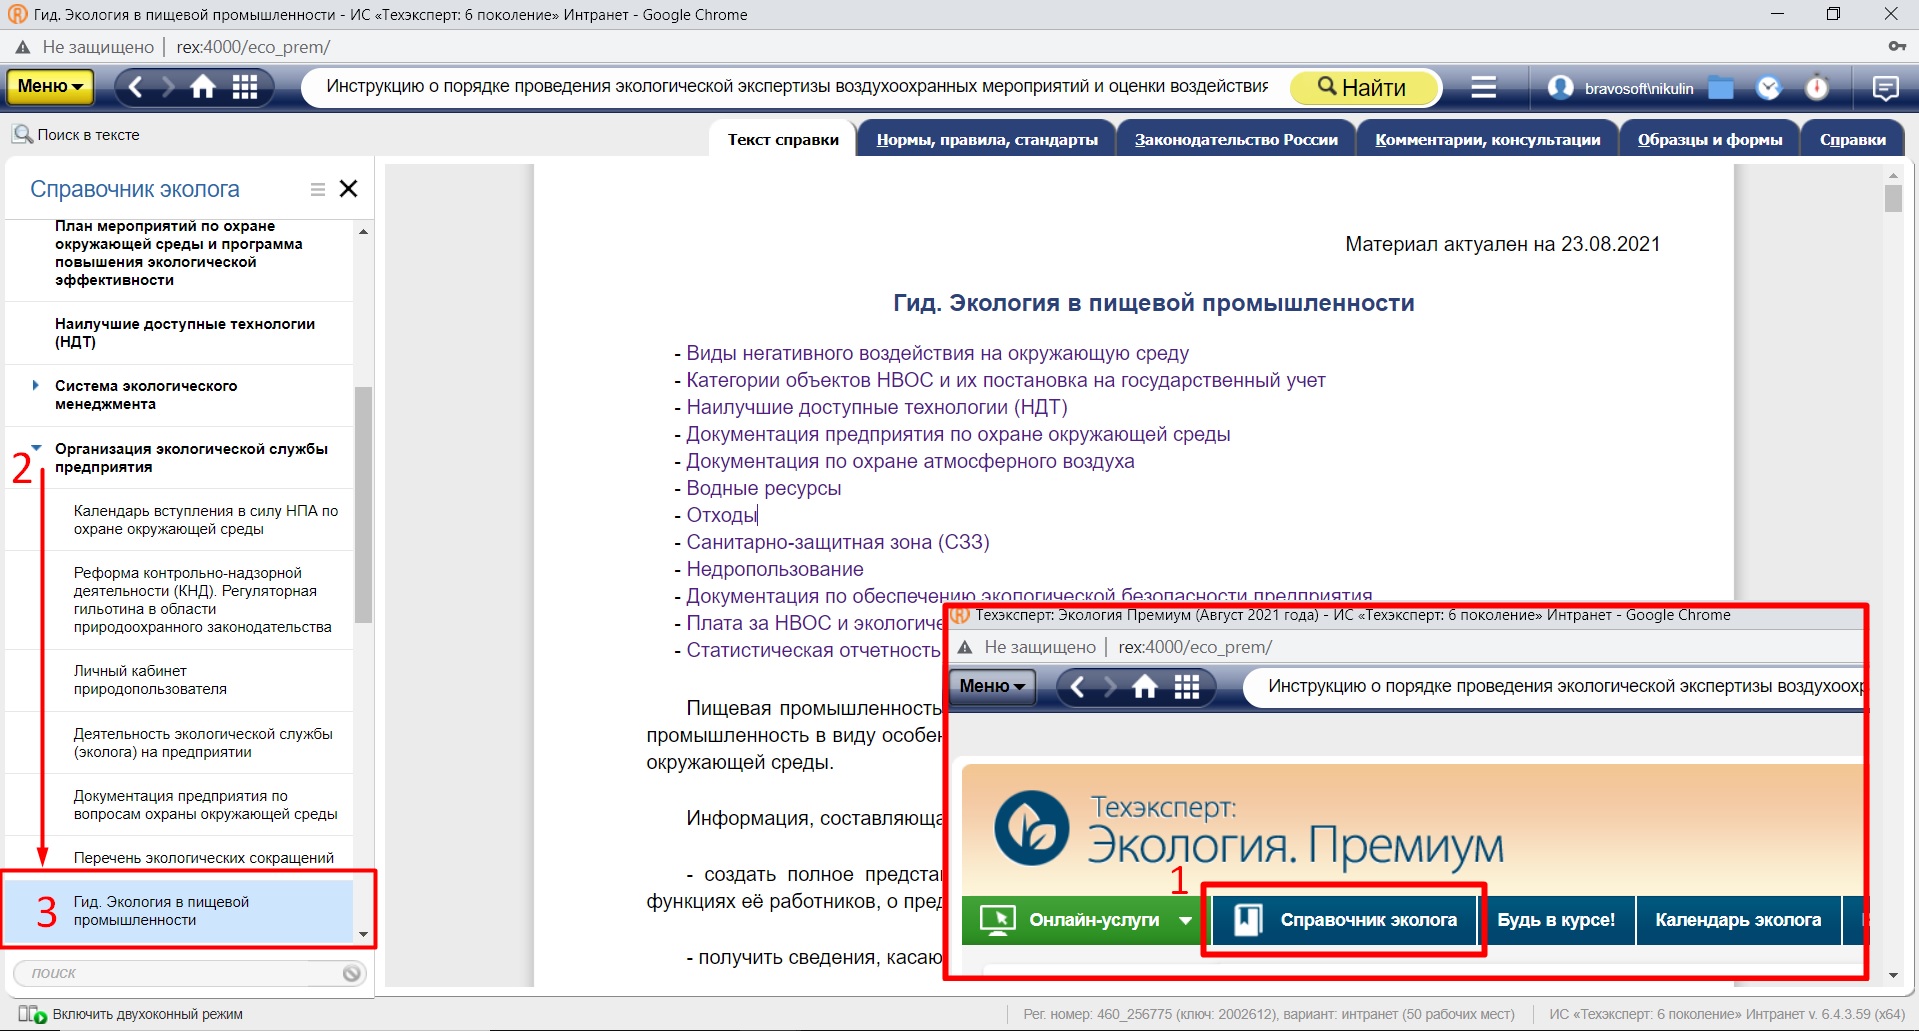
Task: Click Не защищено warning icon in address bar
Action: [x=23, y=47]
